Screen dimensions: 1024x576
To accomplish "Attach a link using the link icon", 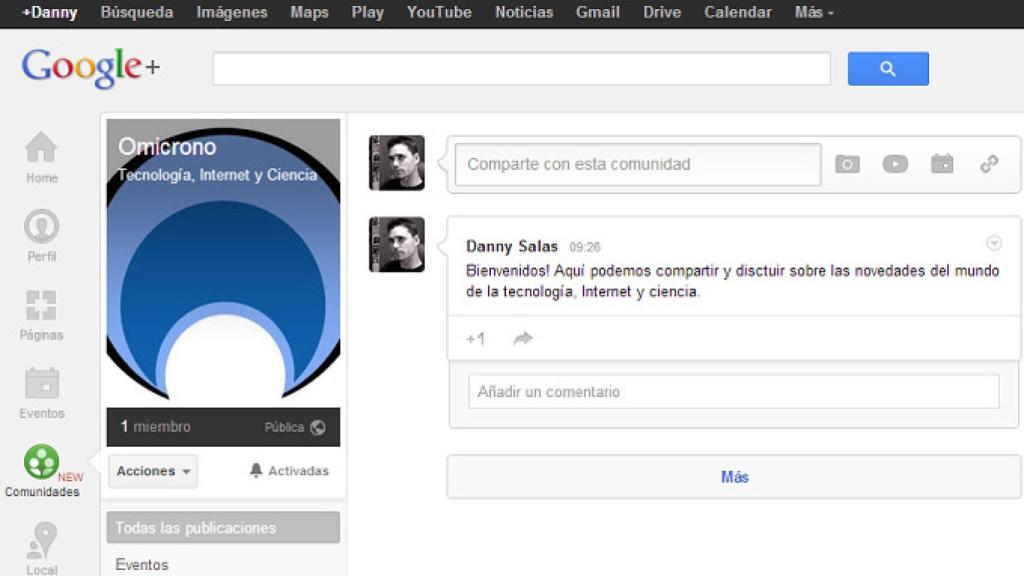I will [x=990, y=164].
